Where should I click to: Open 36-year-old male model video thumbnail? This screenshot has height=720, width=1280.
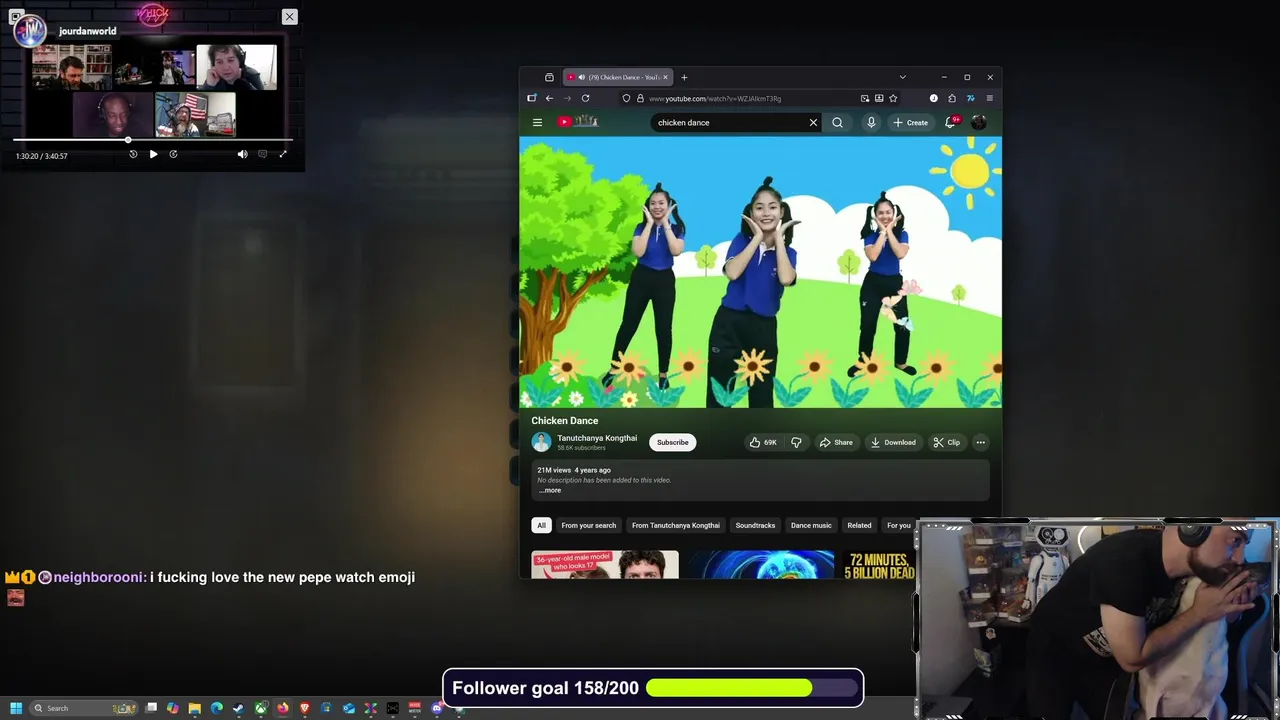click(x=605, y=564)
